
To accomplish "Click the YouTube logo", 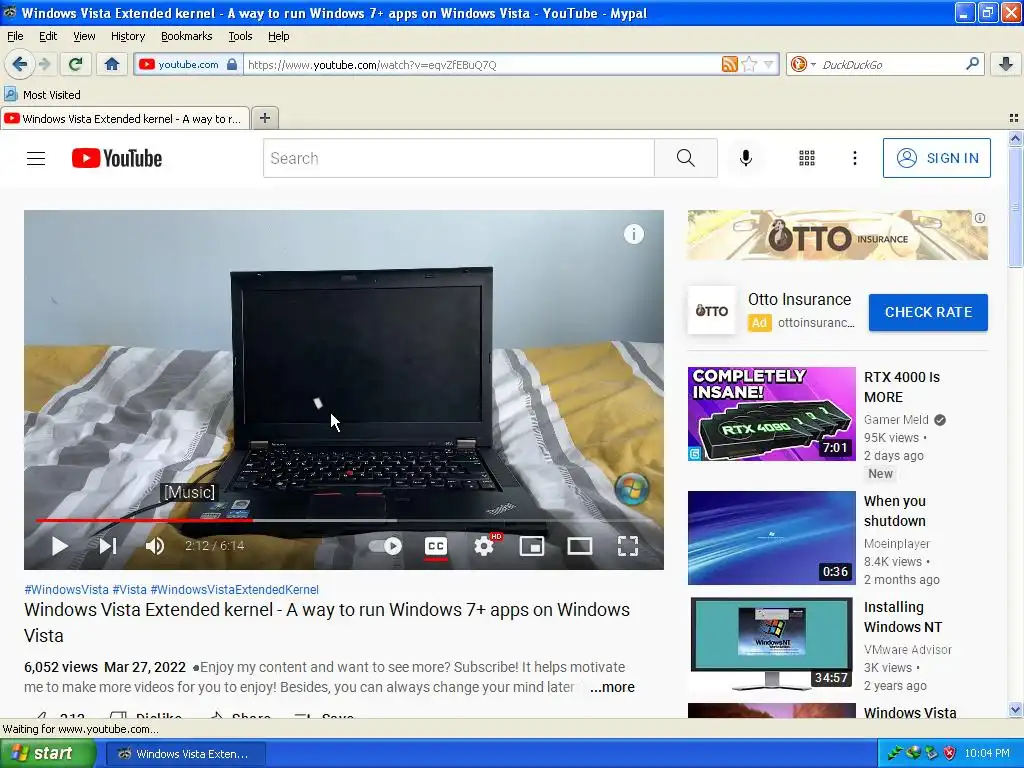I will click(117, 158).
